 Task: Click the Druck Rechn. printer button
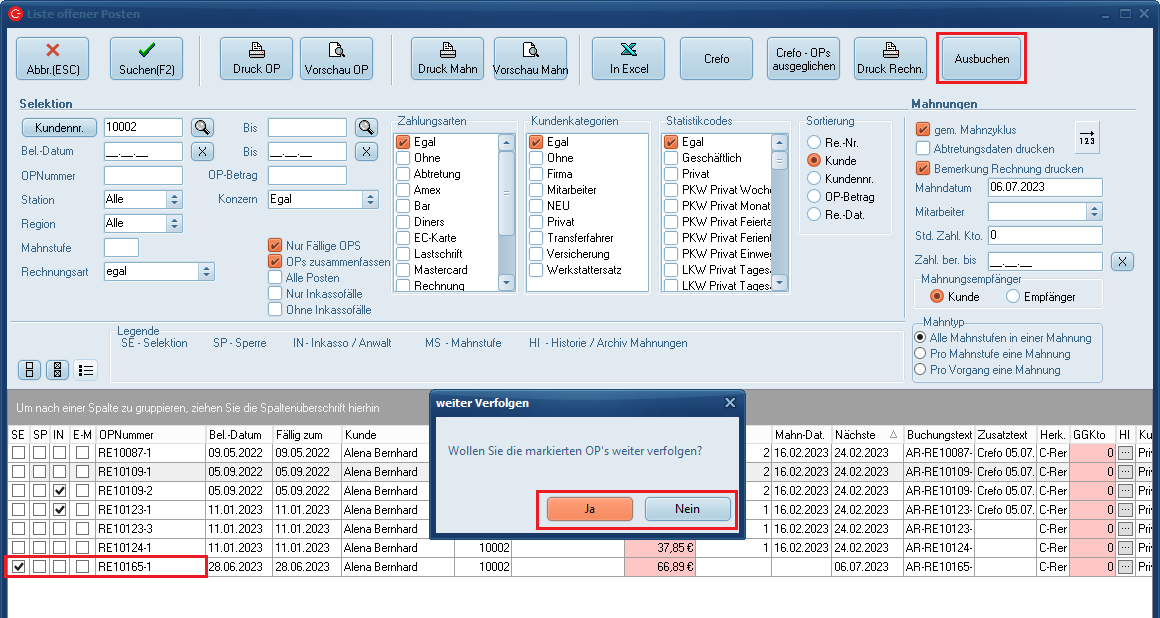click(890, 59)
